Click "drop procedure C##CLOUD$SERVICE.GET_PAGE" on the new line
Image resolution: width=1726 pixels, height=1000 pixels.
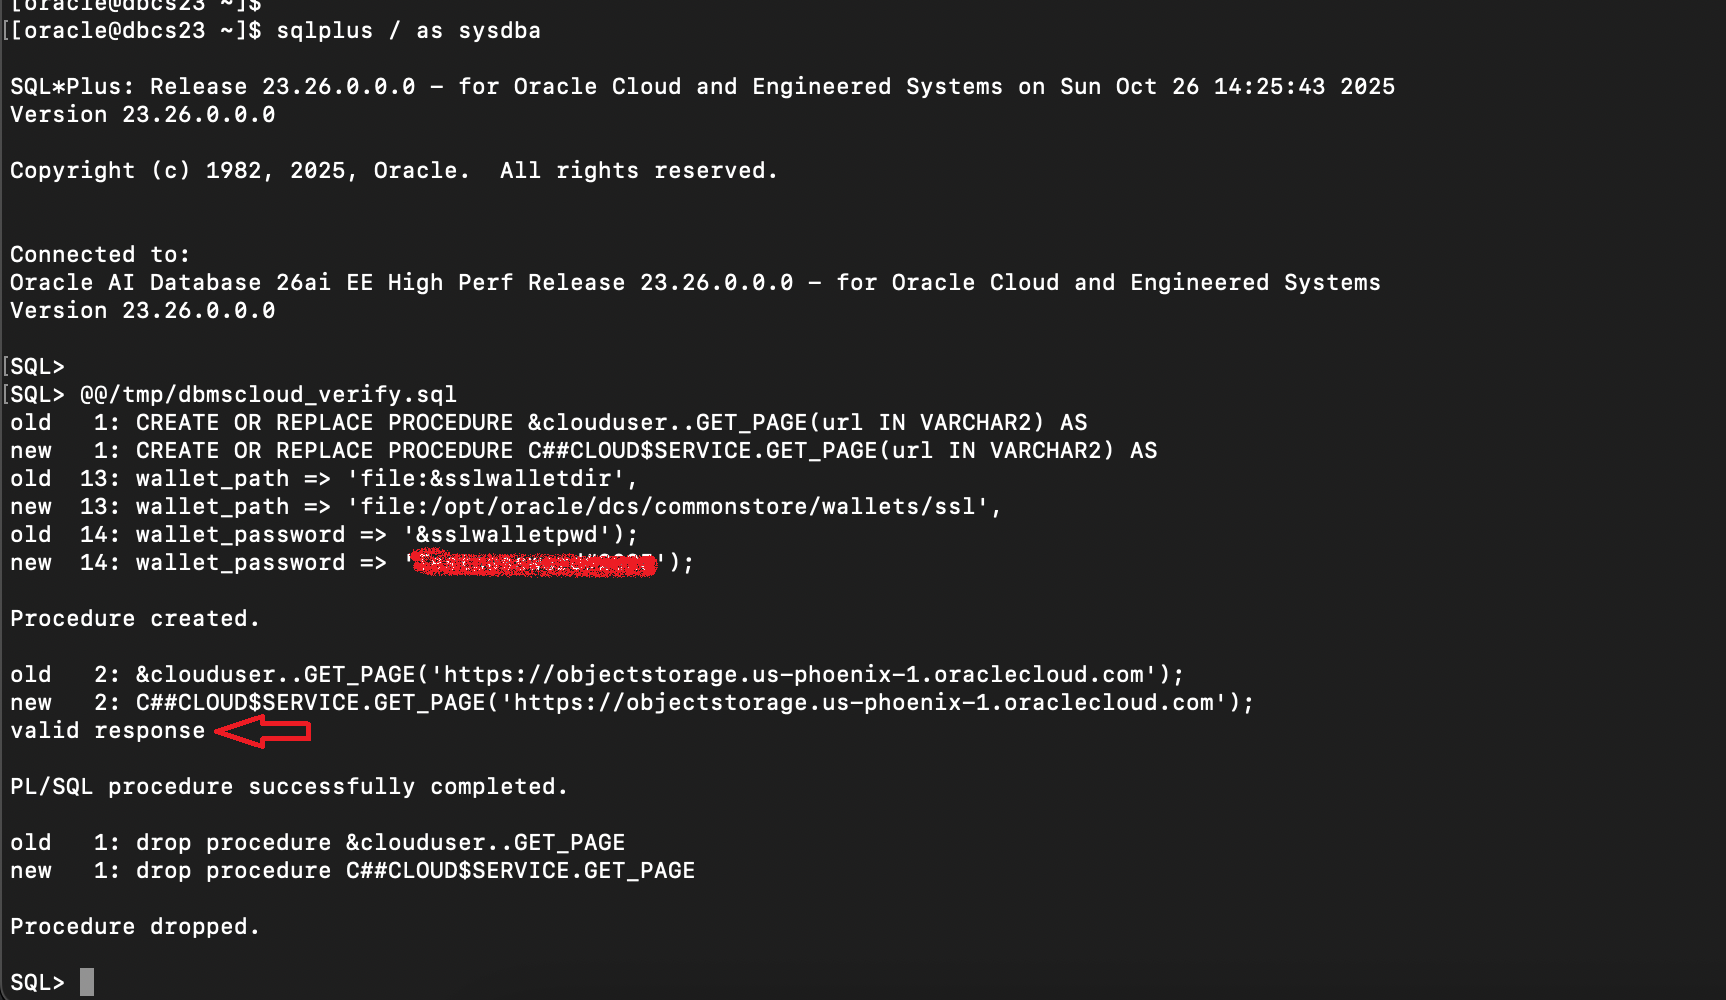tap(415, 871)
